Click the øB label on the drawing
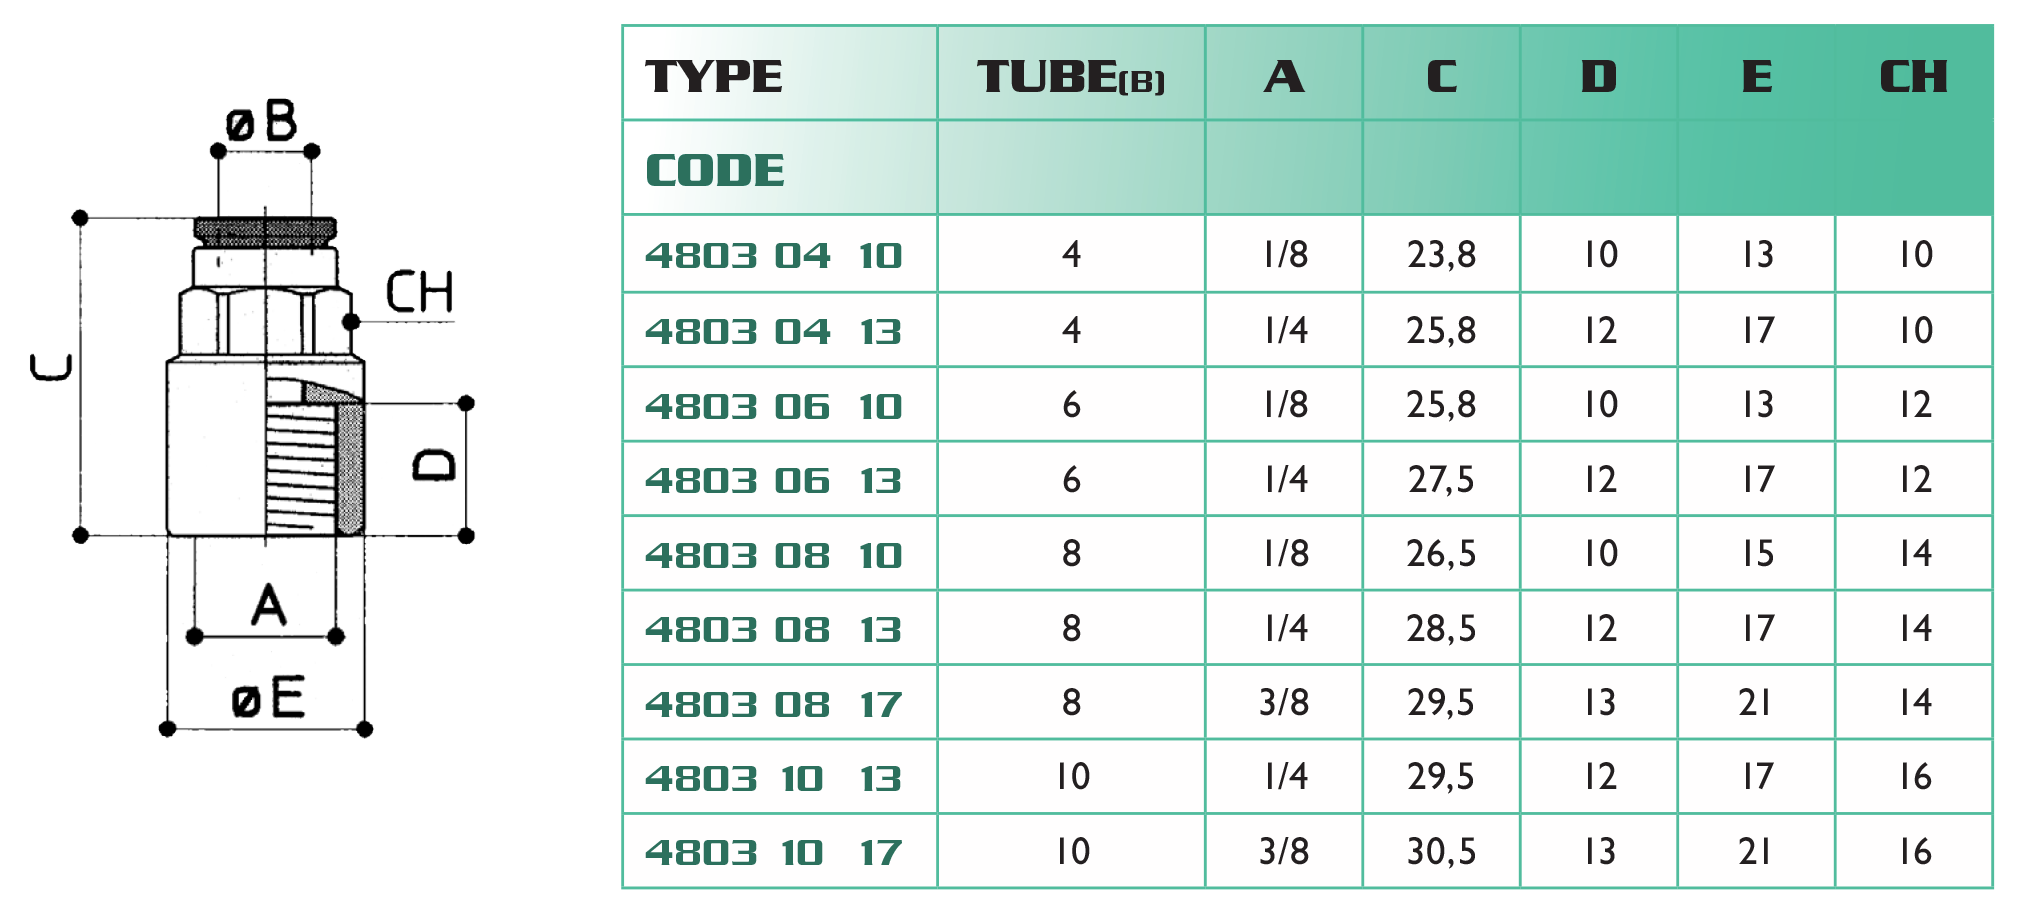Viewport: 2021px width, 916px height. 262,122
